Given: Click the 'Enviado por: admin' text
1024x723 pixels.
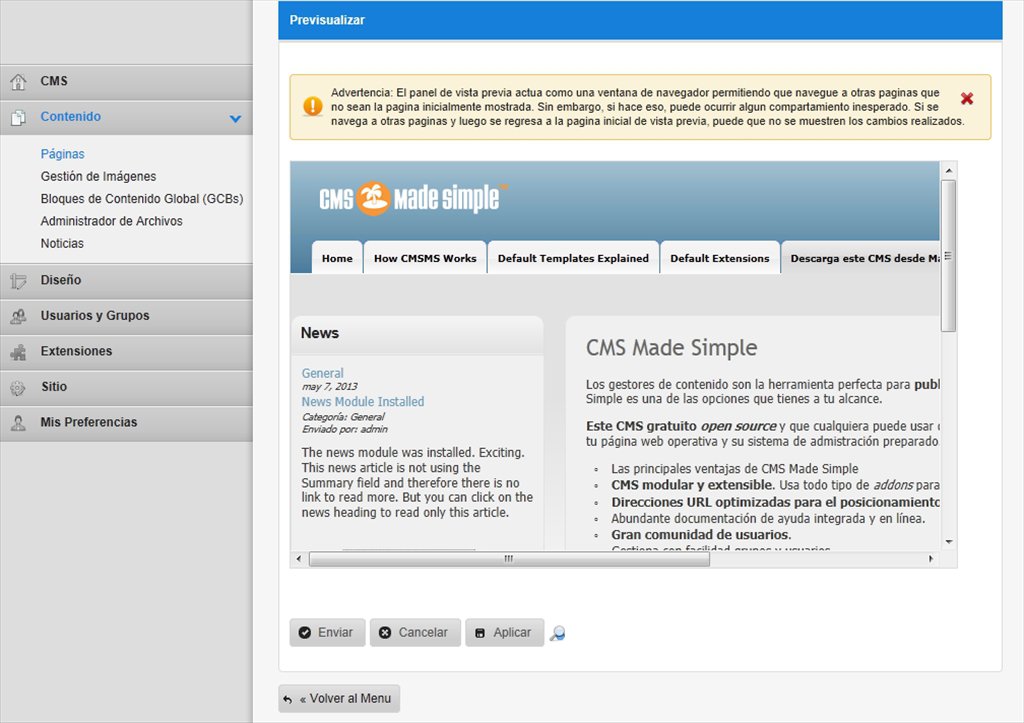Looking at the screenshot, I should coord(344,430).
